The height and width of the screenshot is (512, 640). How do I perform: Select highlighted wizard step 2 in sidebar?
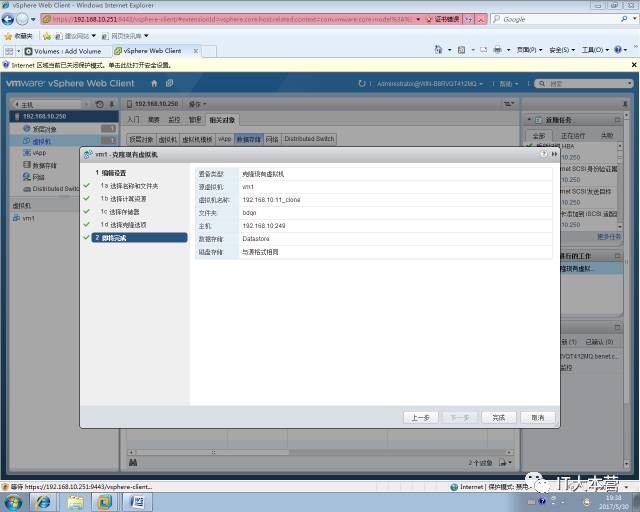coord(139,238)
